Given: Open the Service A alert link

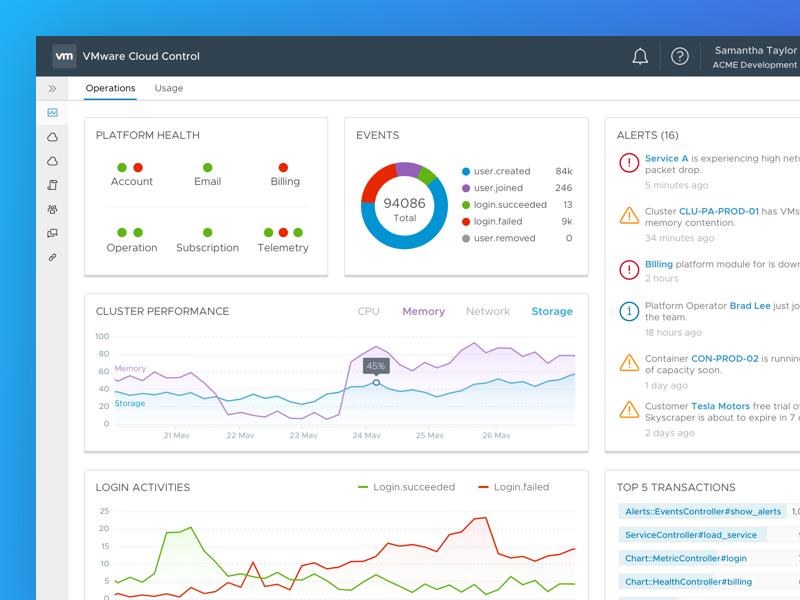Looking at the screenshot, I should pyautogui.click(x=666, y=158).
